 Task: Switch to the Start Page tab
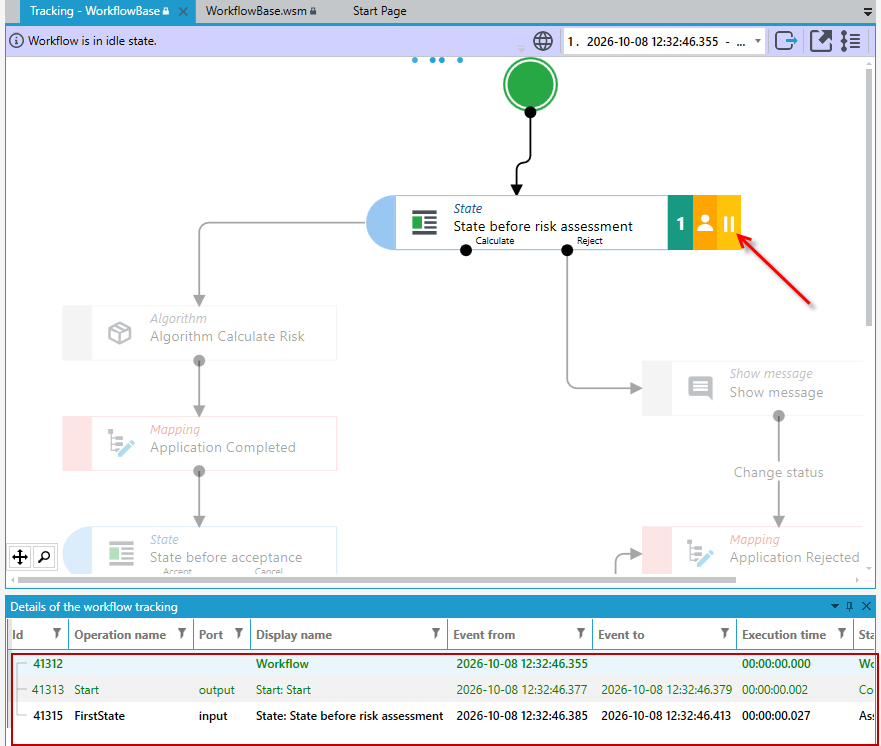coord(380,11)
